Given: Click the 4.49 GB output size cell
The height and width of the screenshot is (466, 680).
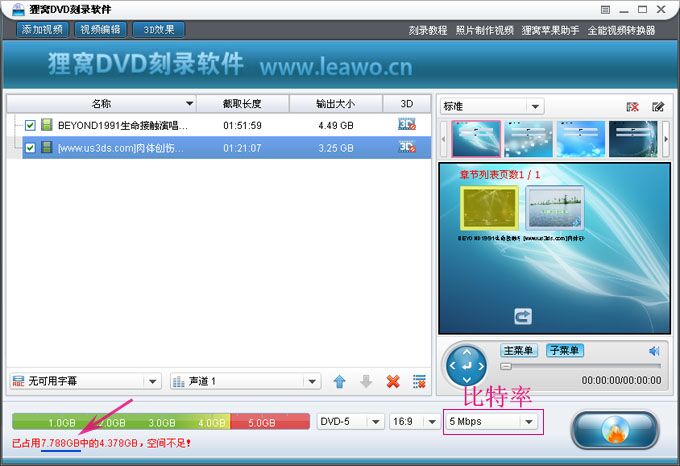Looking at the screenshot, I should click(336, 125).
